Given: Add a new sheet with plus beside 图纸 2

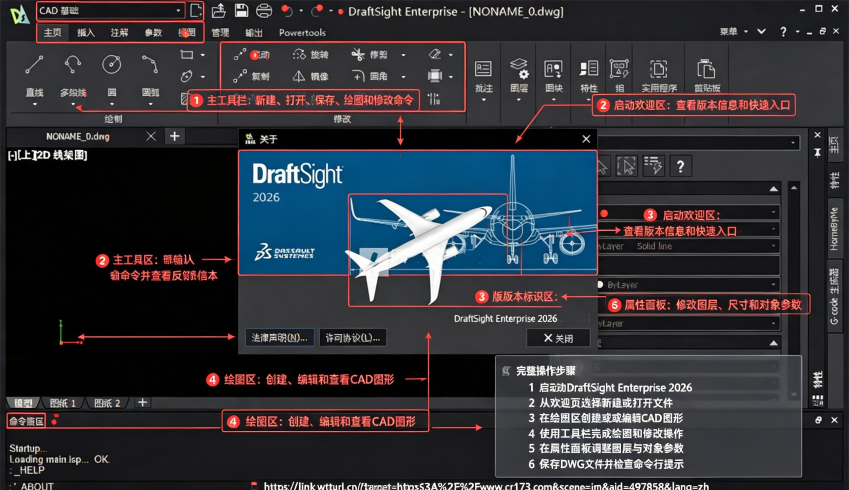Looking at the screenshot, I should (x=142, y=403).
